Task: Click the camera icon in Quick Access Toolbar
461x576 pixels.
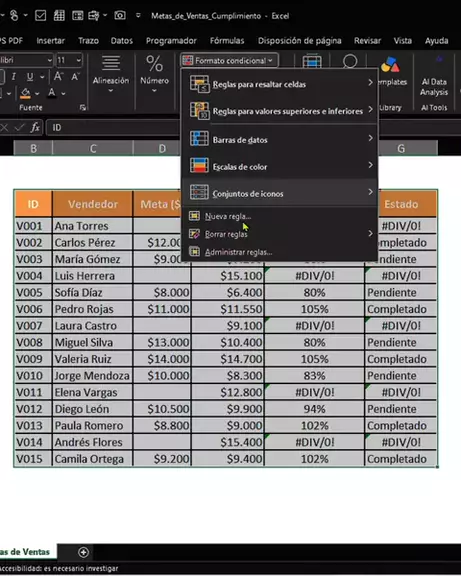Action: pyautogui.click(x=119, y=15)
